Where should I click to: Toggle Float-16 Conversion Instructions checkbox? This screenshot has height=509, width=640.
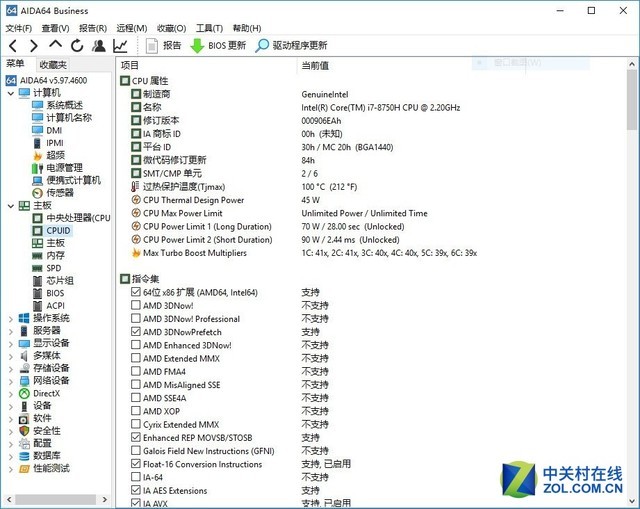(136, 464)
